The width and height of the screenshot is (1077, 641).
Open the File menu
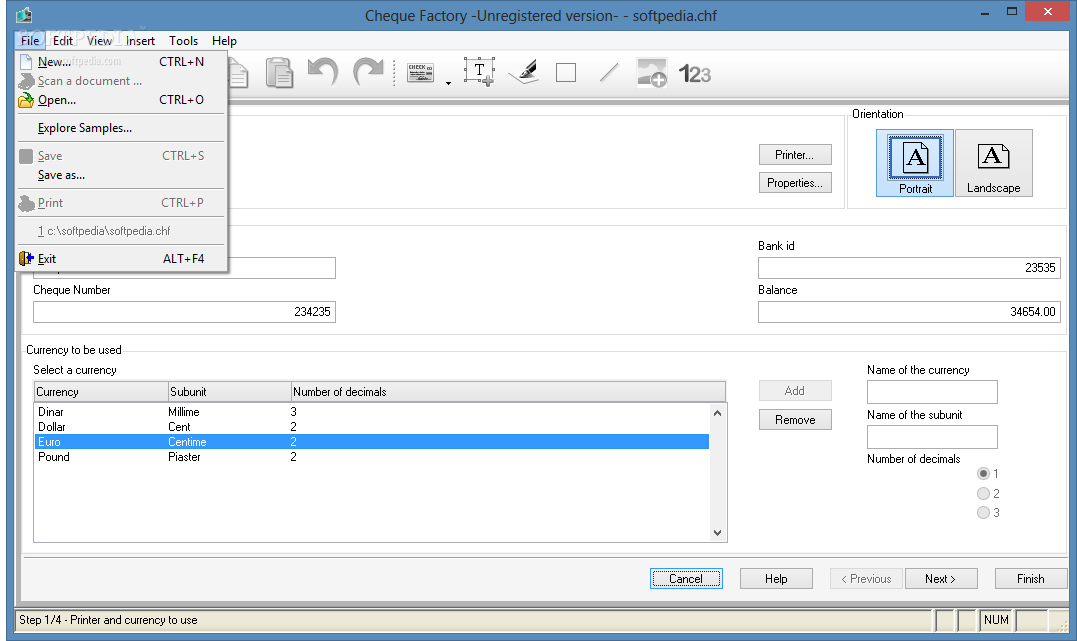click(x=30, y=41)
